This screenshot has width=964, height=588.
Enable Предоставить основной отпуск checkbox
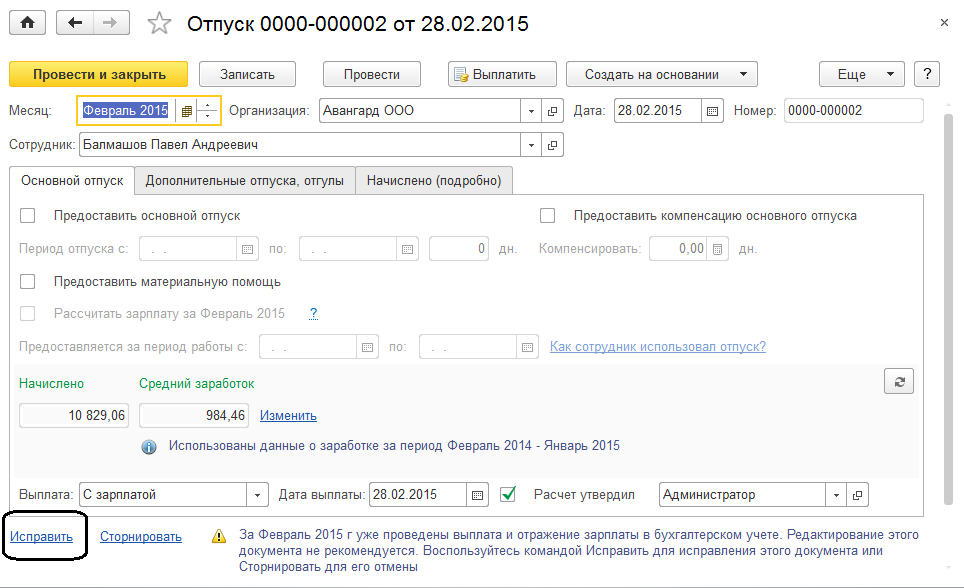tap(28, 215)
